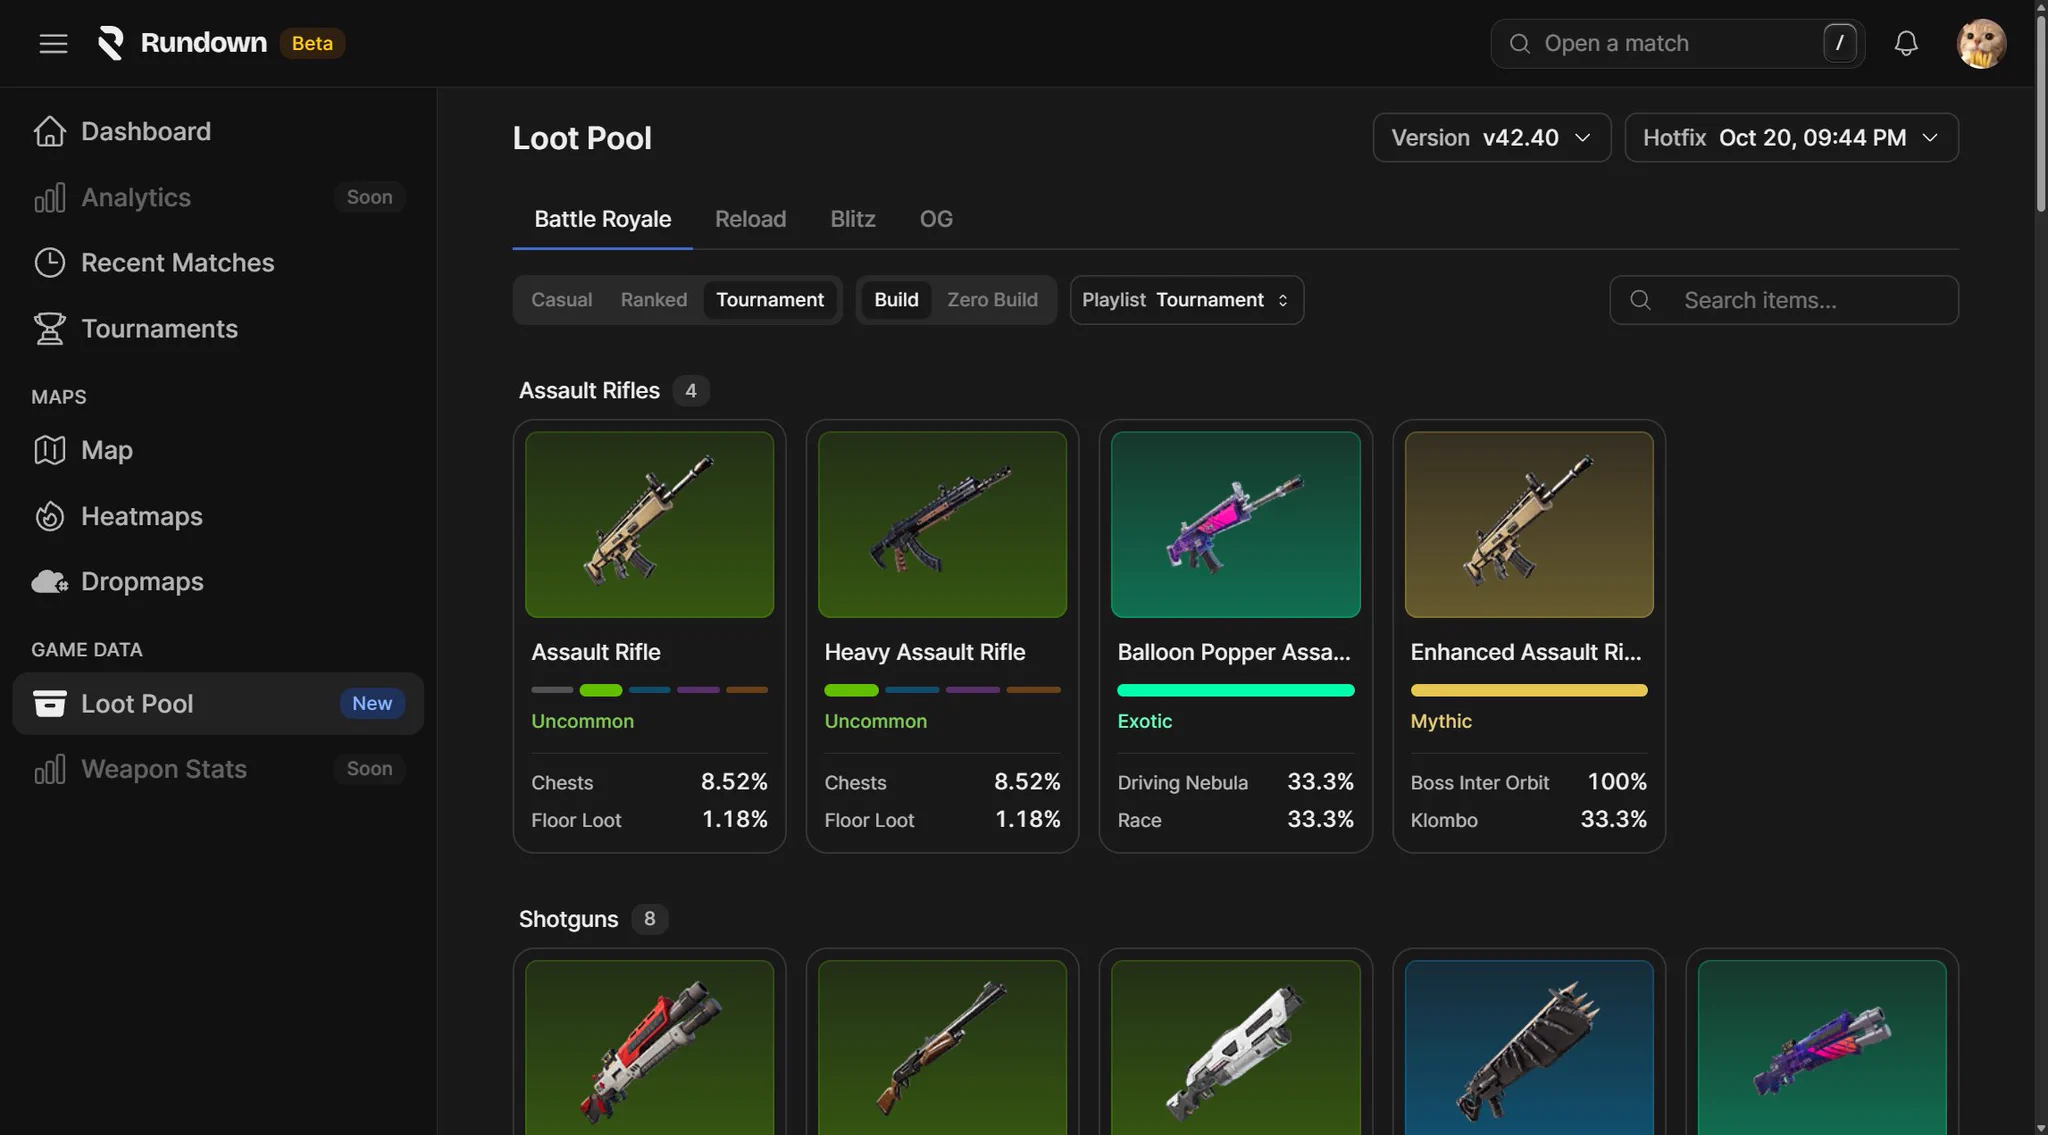This screenshot has height=1135, width=2048.
Task: Open Assault Rifle thumbnail
Action: click(649, 524)
